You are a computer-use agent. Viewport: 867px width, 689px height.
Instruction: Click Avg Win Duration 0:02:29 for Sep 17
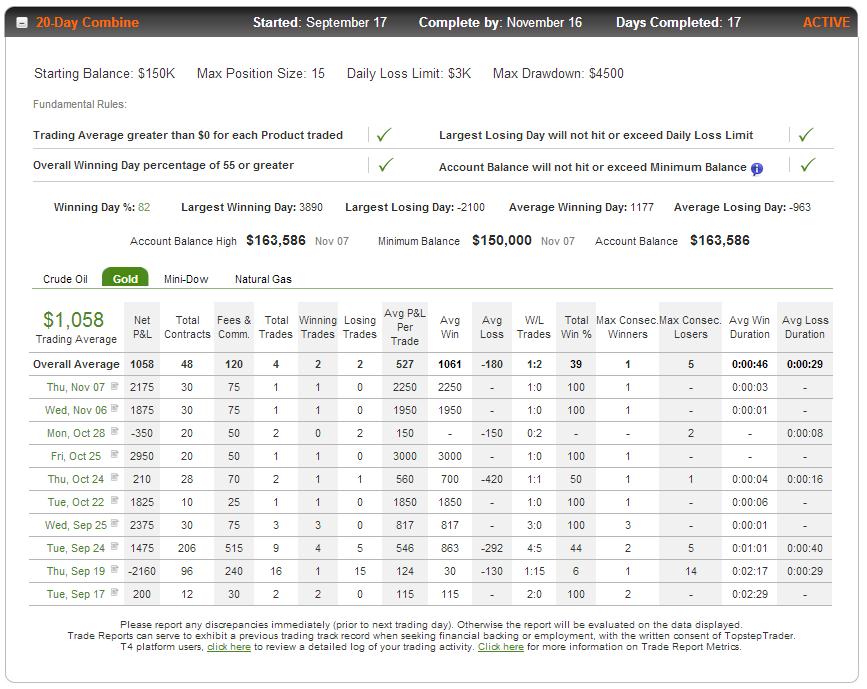pyautogui.click(x=750, y=594)
